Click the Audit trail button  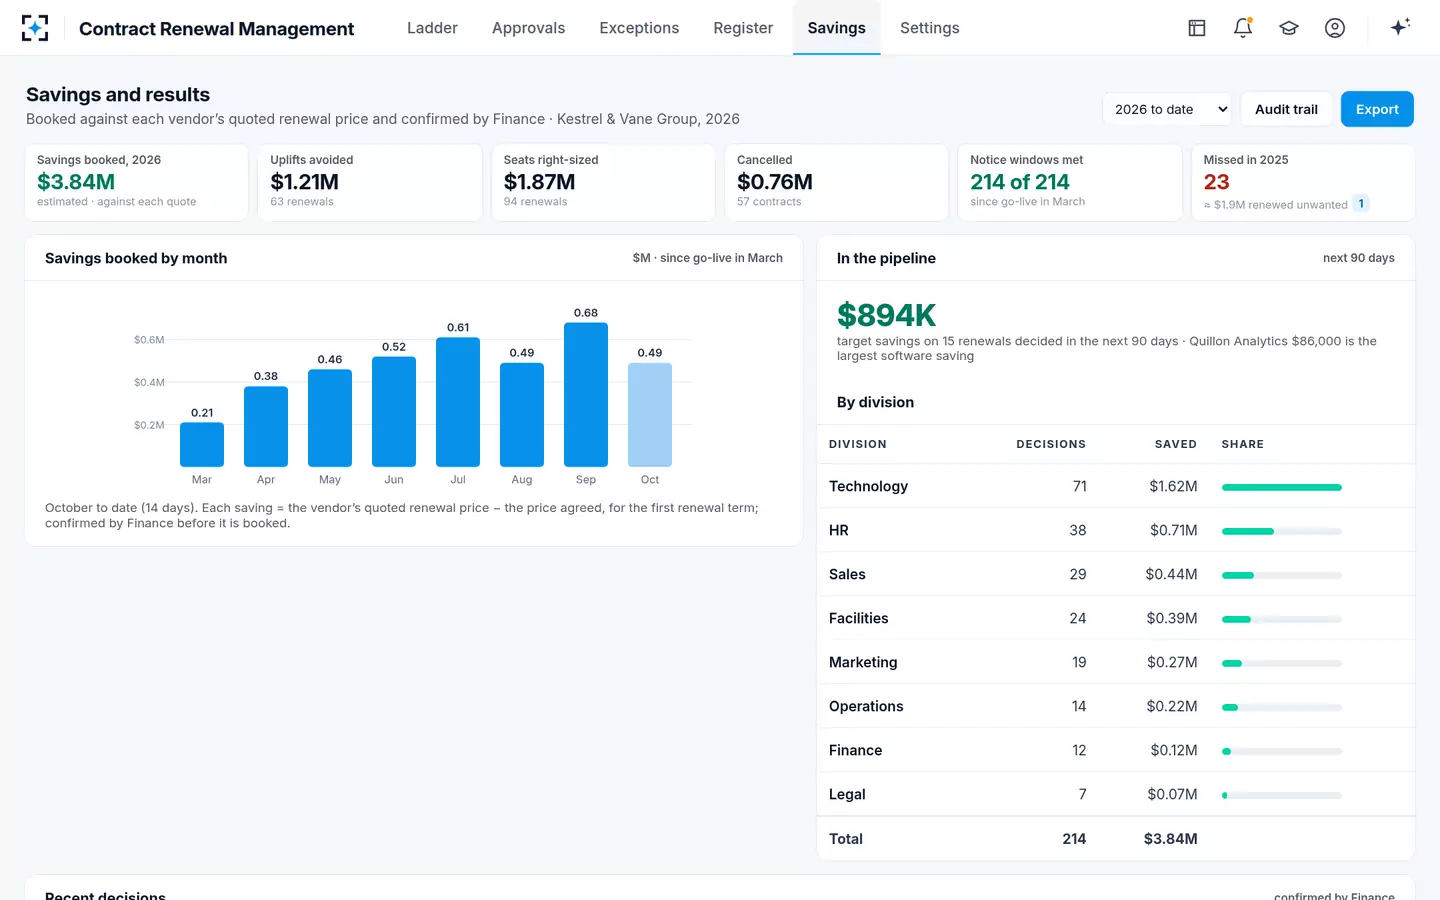click(1286, 109)
